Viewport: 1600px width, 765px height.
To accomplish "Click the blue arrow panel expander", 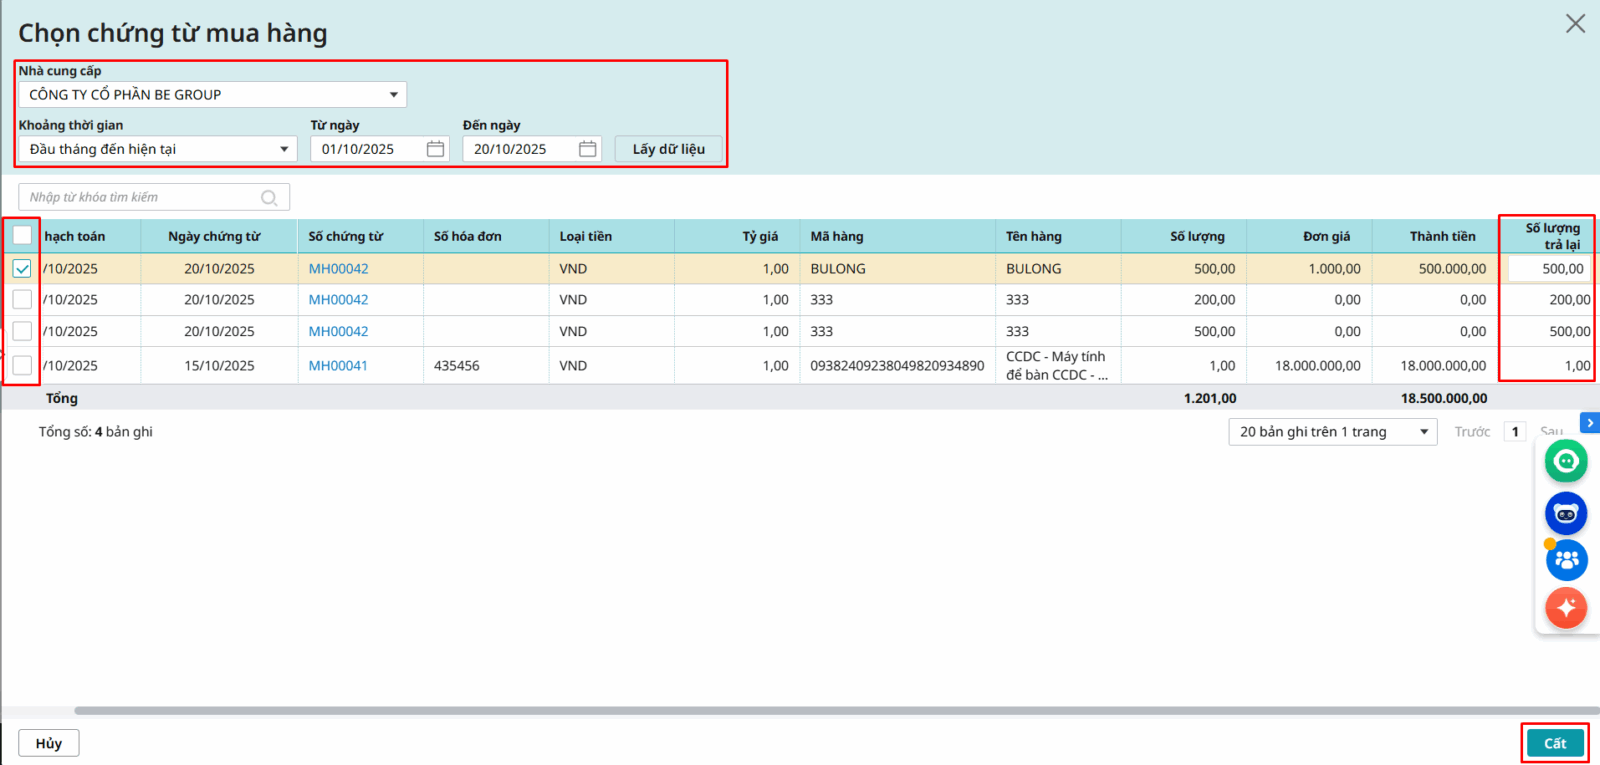I will tap(1589, 423).
